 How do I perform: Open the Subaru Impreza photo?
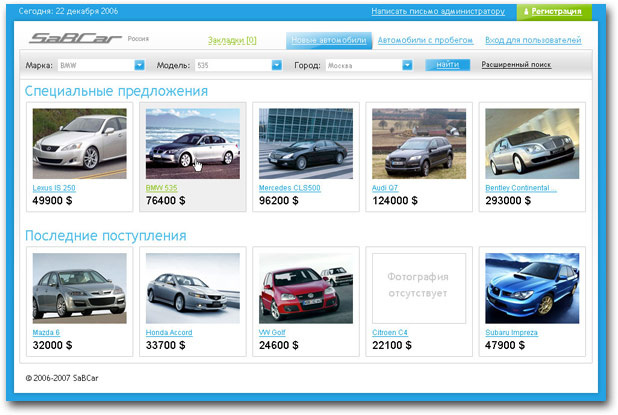click(x=532, y=288)
